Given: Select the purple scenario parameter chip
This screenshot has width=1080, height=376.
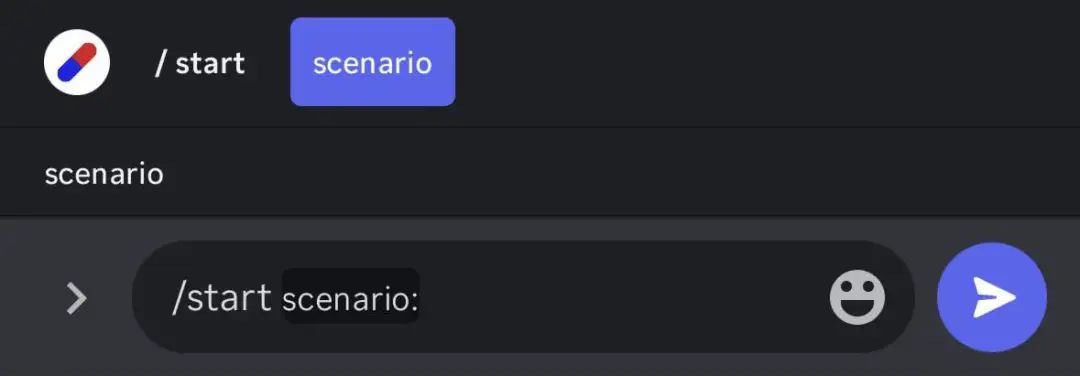Looking at the screenshot, I should [x=373, y=62].
